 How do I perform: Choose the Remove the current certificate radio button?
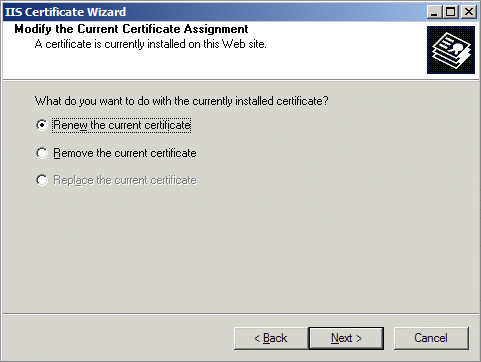[42, 153]
